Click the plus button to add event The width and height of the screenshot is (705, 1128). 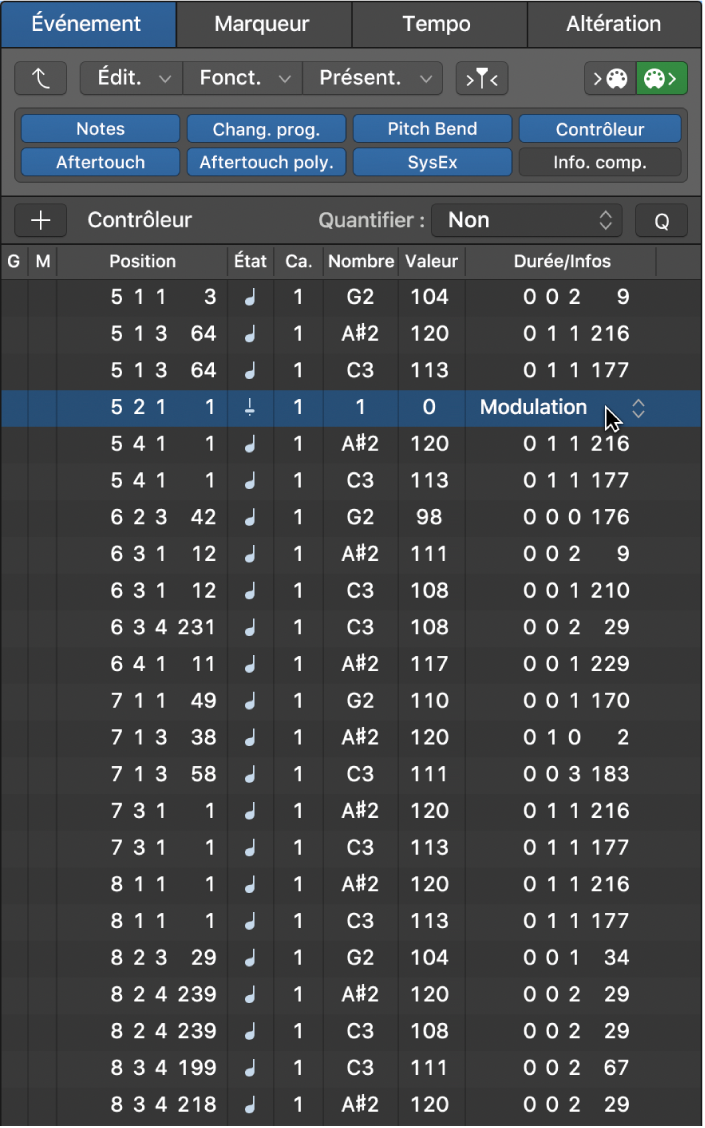coord(40,220)
